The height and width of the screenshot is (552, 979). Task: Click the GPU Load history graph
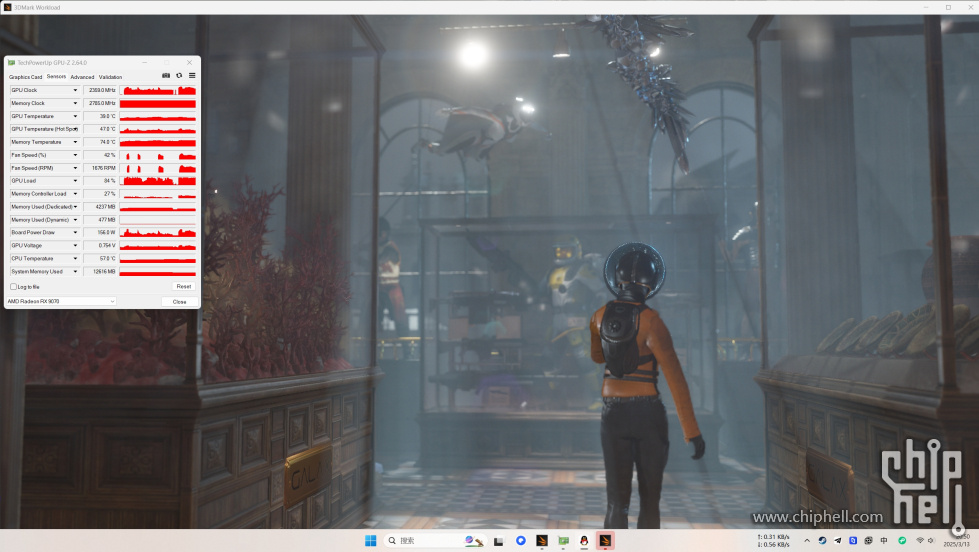pyautogui.click(x=158, y=181)
